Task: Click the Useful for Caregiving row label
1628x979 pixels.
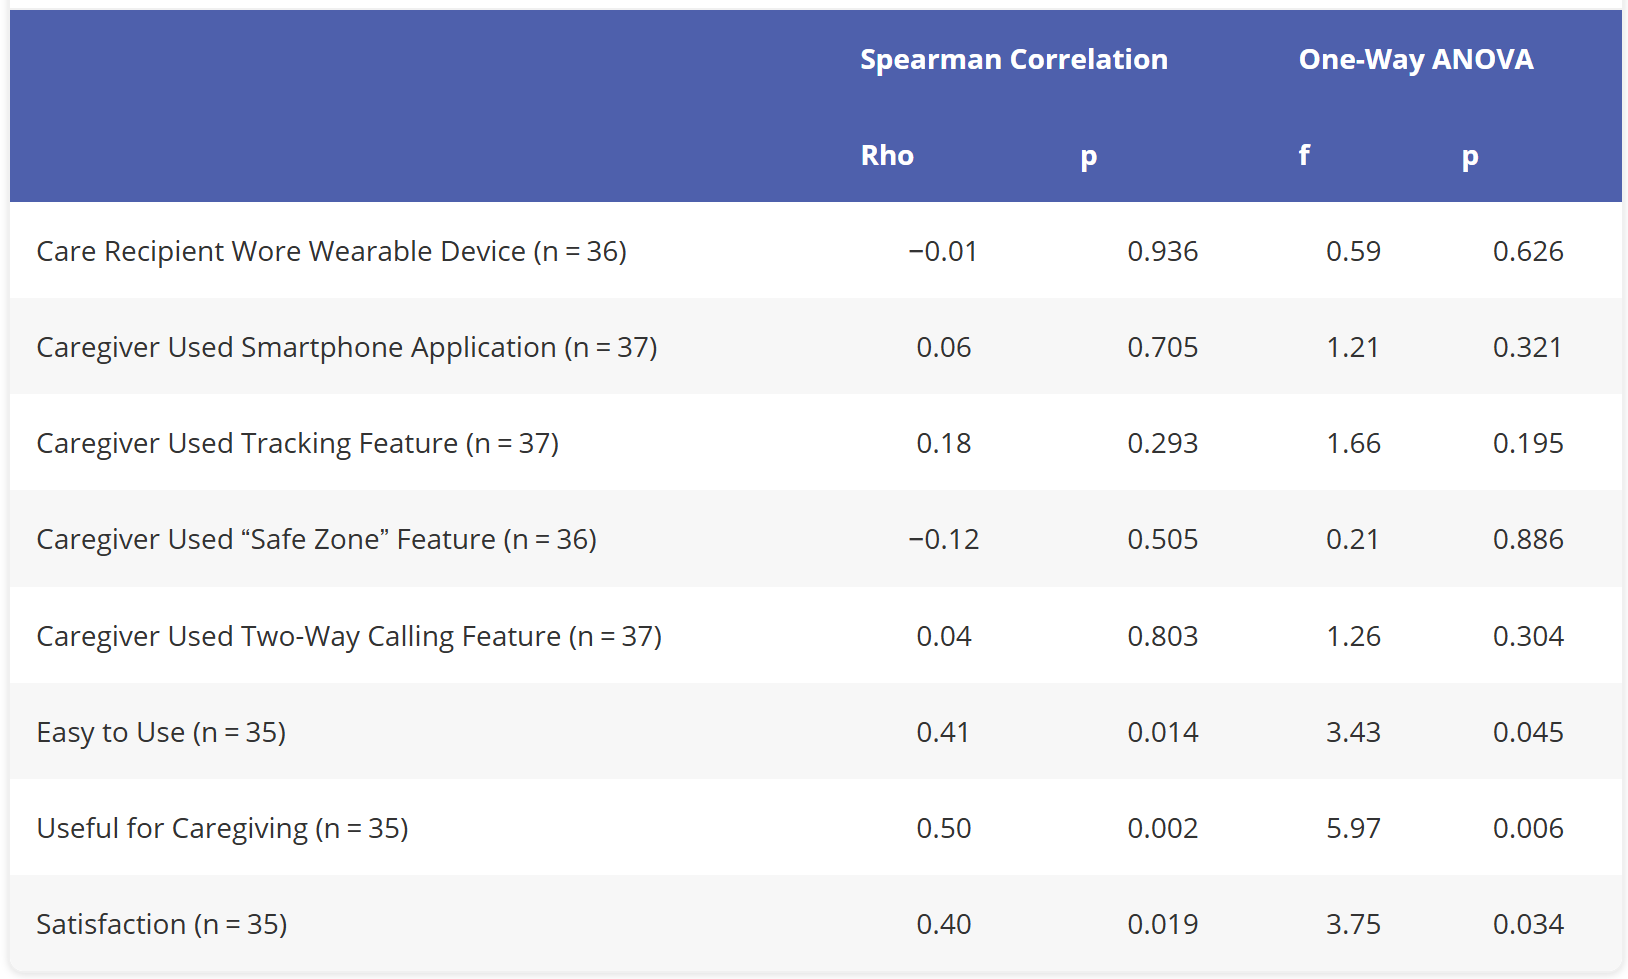Action: coord(223,828)
